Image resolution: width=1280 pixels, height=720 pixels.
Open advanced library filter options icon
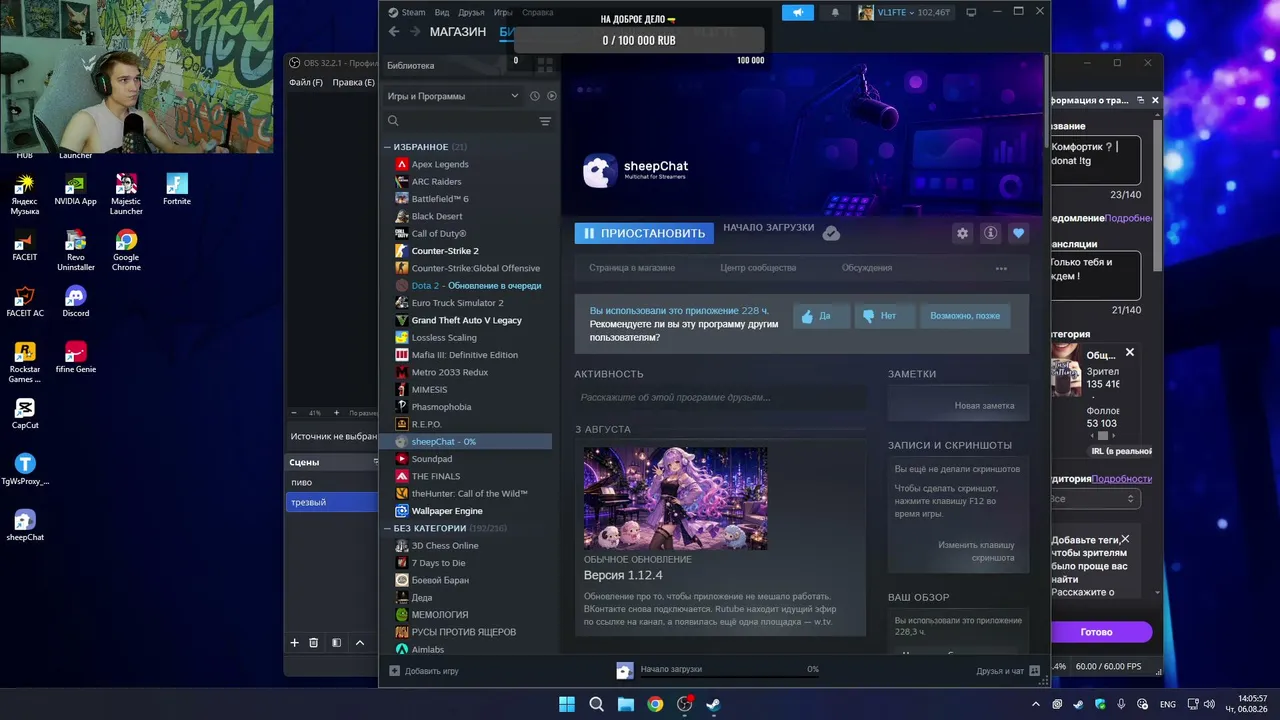(x=545, y=121)
